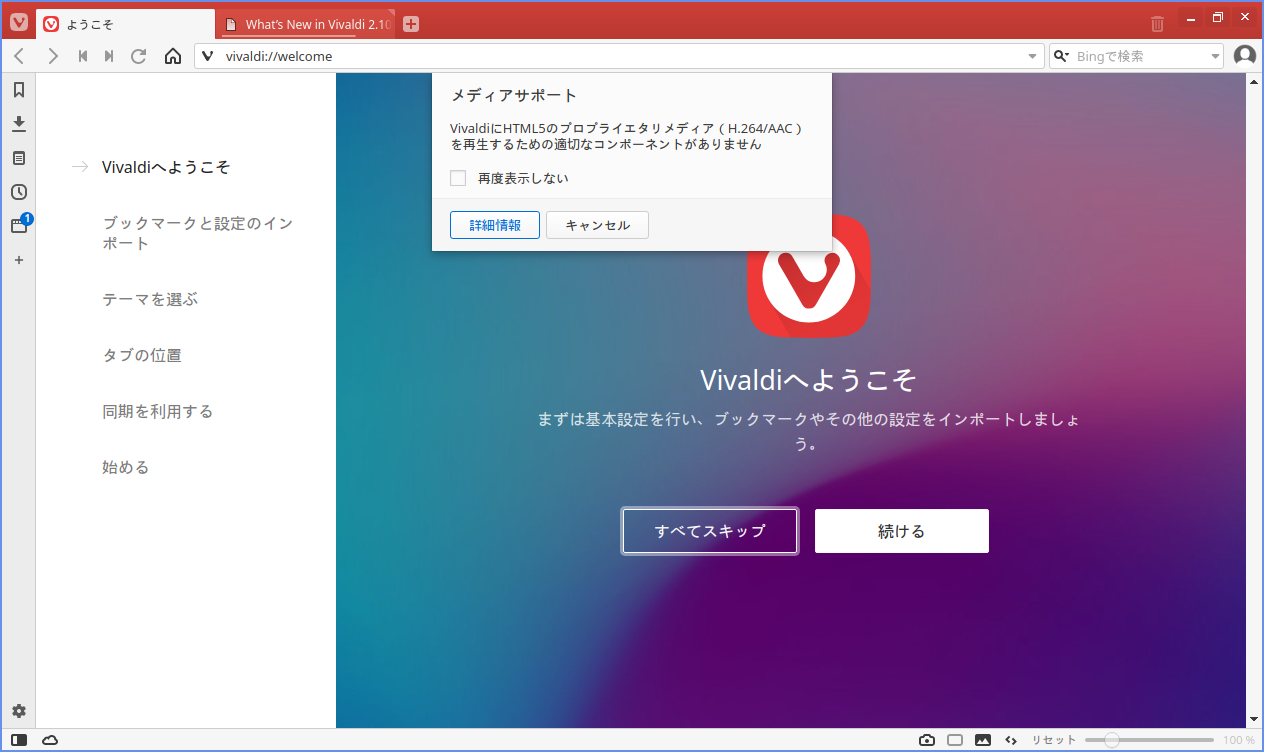Viewport: 1264px width, 752px height.
Task: Check the 再度表示しない checkbox
Action: click(458, 178)
